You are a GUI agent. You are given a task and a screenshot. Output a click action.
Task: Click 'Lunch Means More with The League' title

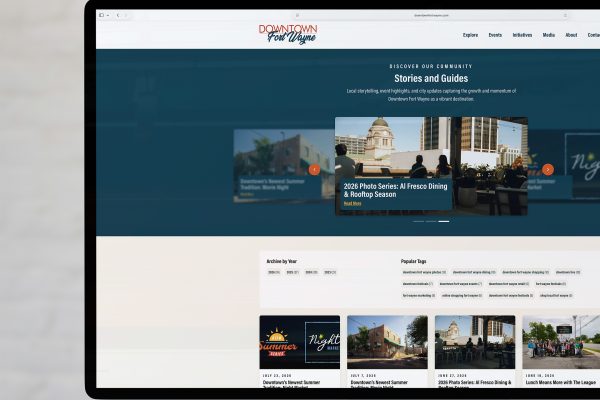click(561, 382)
